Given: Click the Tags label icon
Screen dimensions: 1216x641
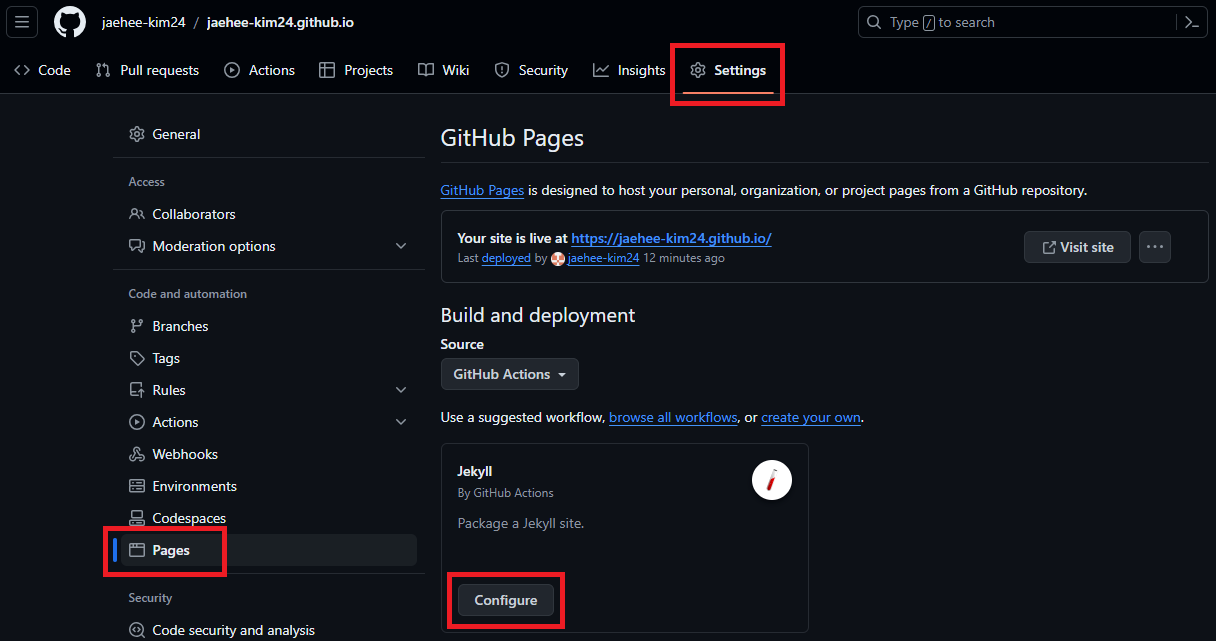Looking at the screenshot, I should (x=137, y=358).
